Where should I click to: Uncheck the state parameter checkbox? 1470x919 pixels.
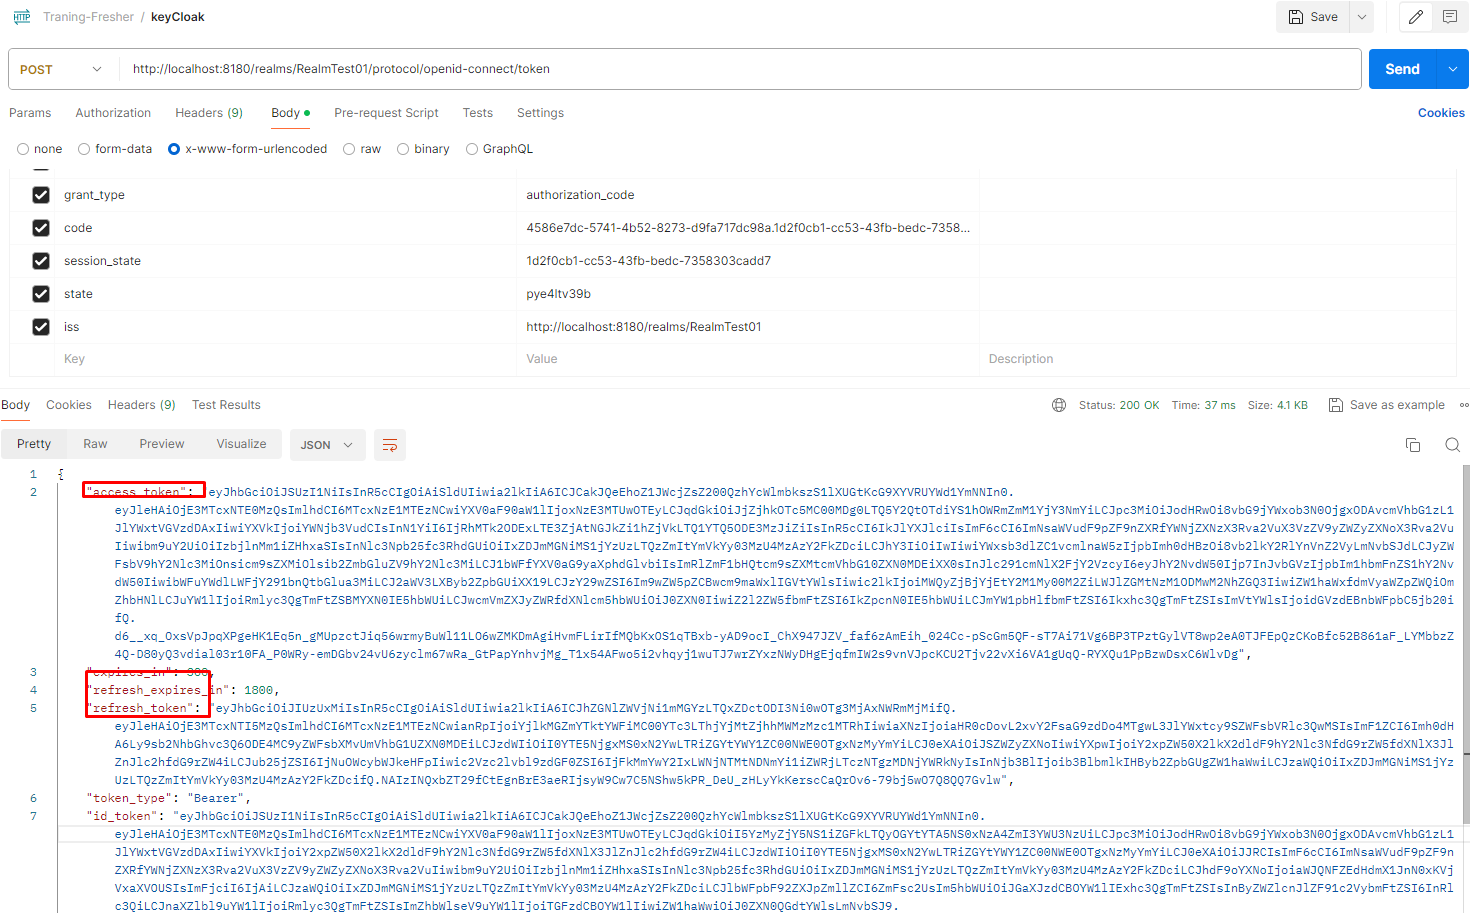[x=41, y=294]
